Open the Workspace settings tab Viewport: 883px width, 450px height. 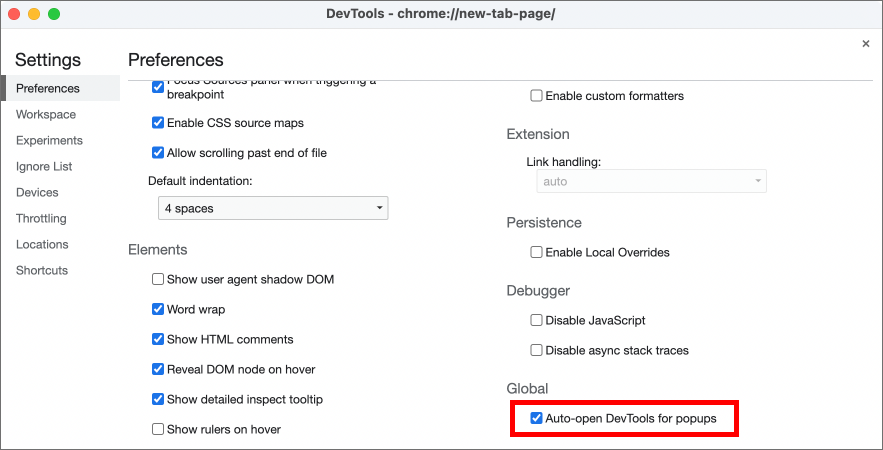click(x=46, y=115)
